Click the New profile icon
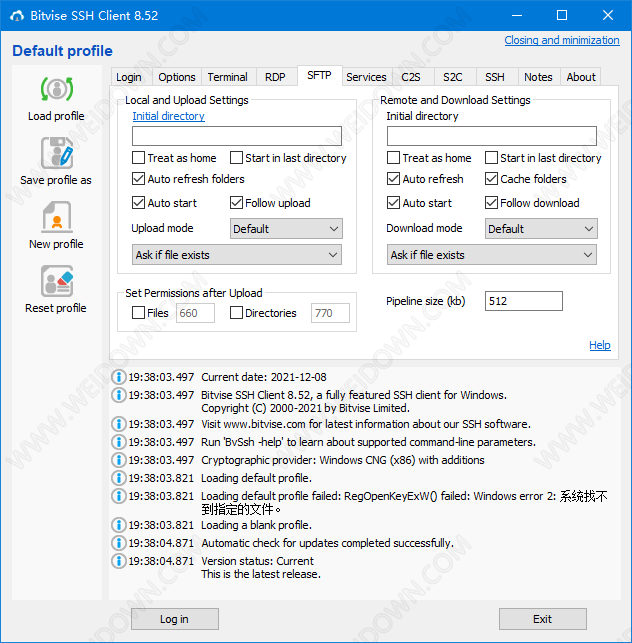 pos(57,217)
